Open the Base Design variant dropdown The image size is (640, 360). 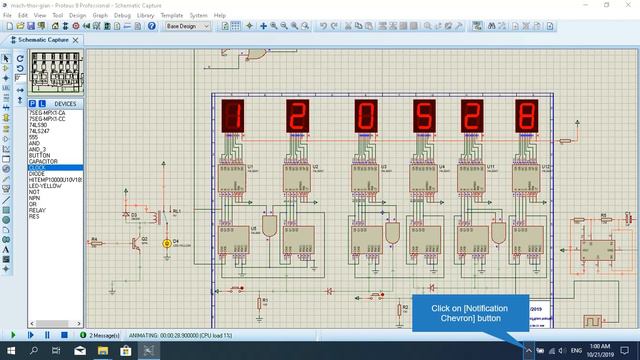tap(188, 26)
